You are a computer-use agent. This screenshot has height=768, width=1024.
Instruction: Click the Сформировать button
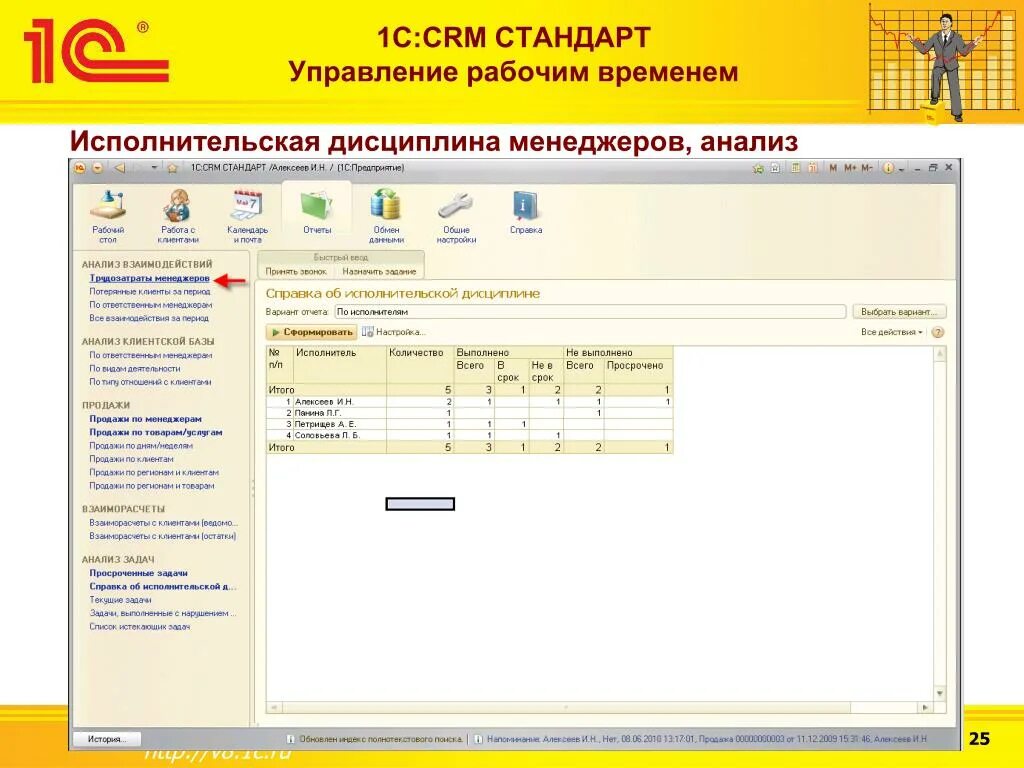click(312, 332)
